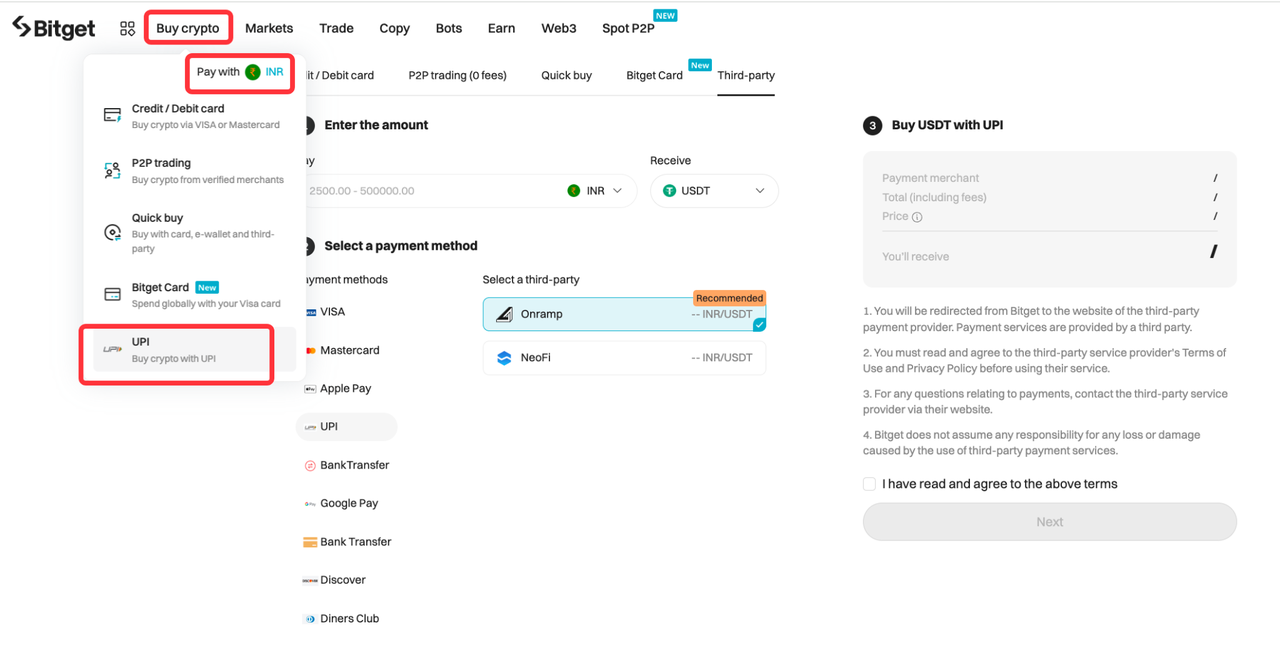Click the Bitget logo
The height and width of the screenshot is (668, 1280).
click(53, 28)
